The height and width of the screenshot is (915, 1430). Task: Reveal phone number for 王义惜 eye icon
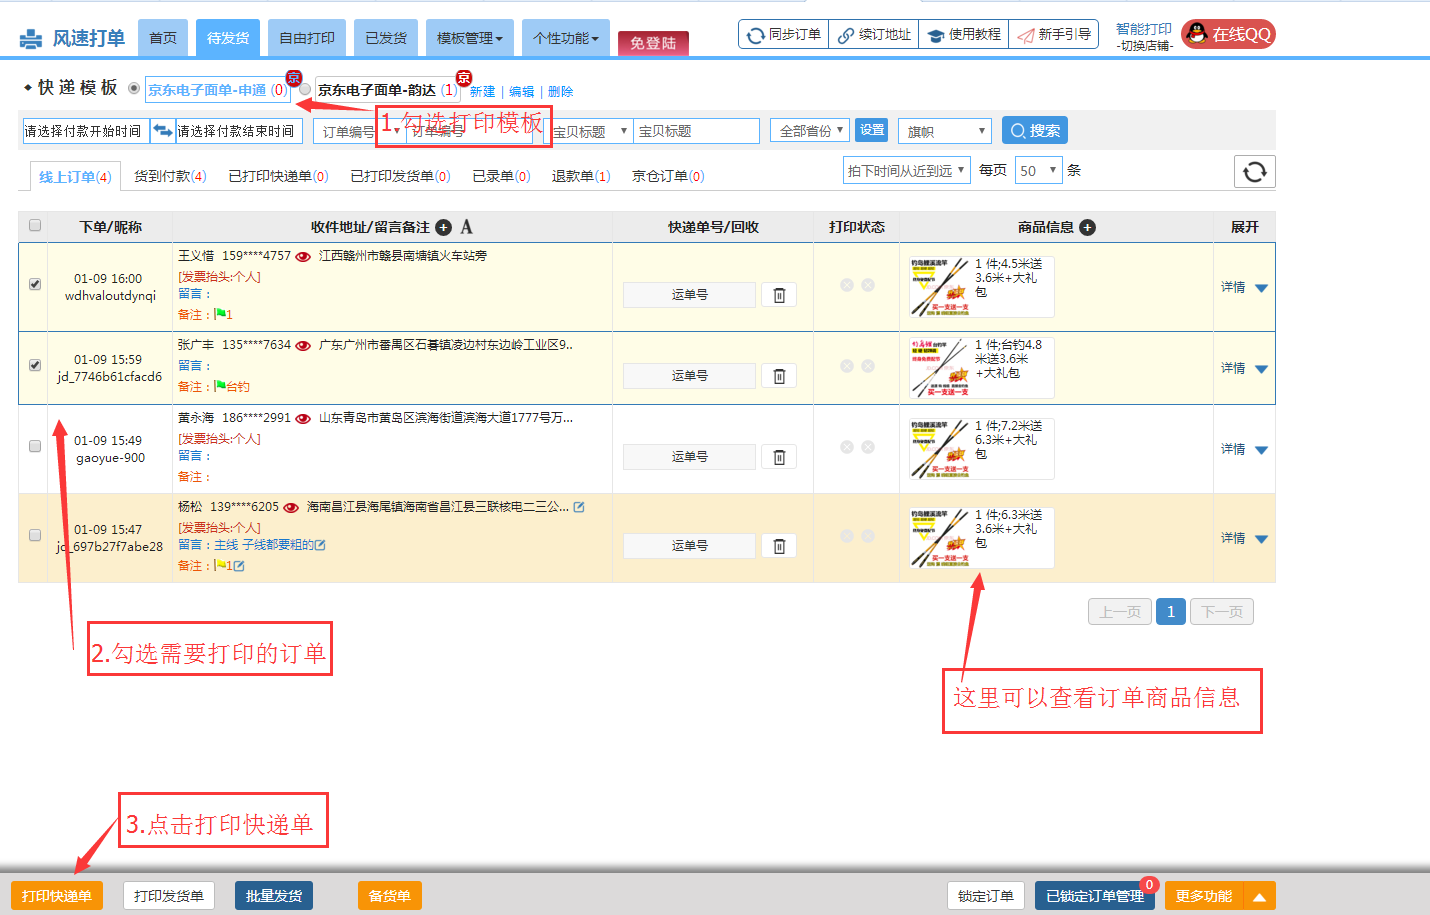(303, 257)
